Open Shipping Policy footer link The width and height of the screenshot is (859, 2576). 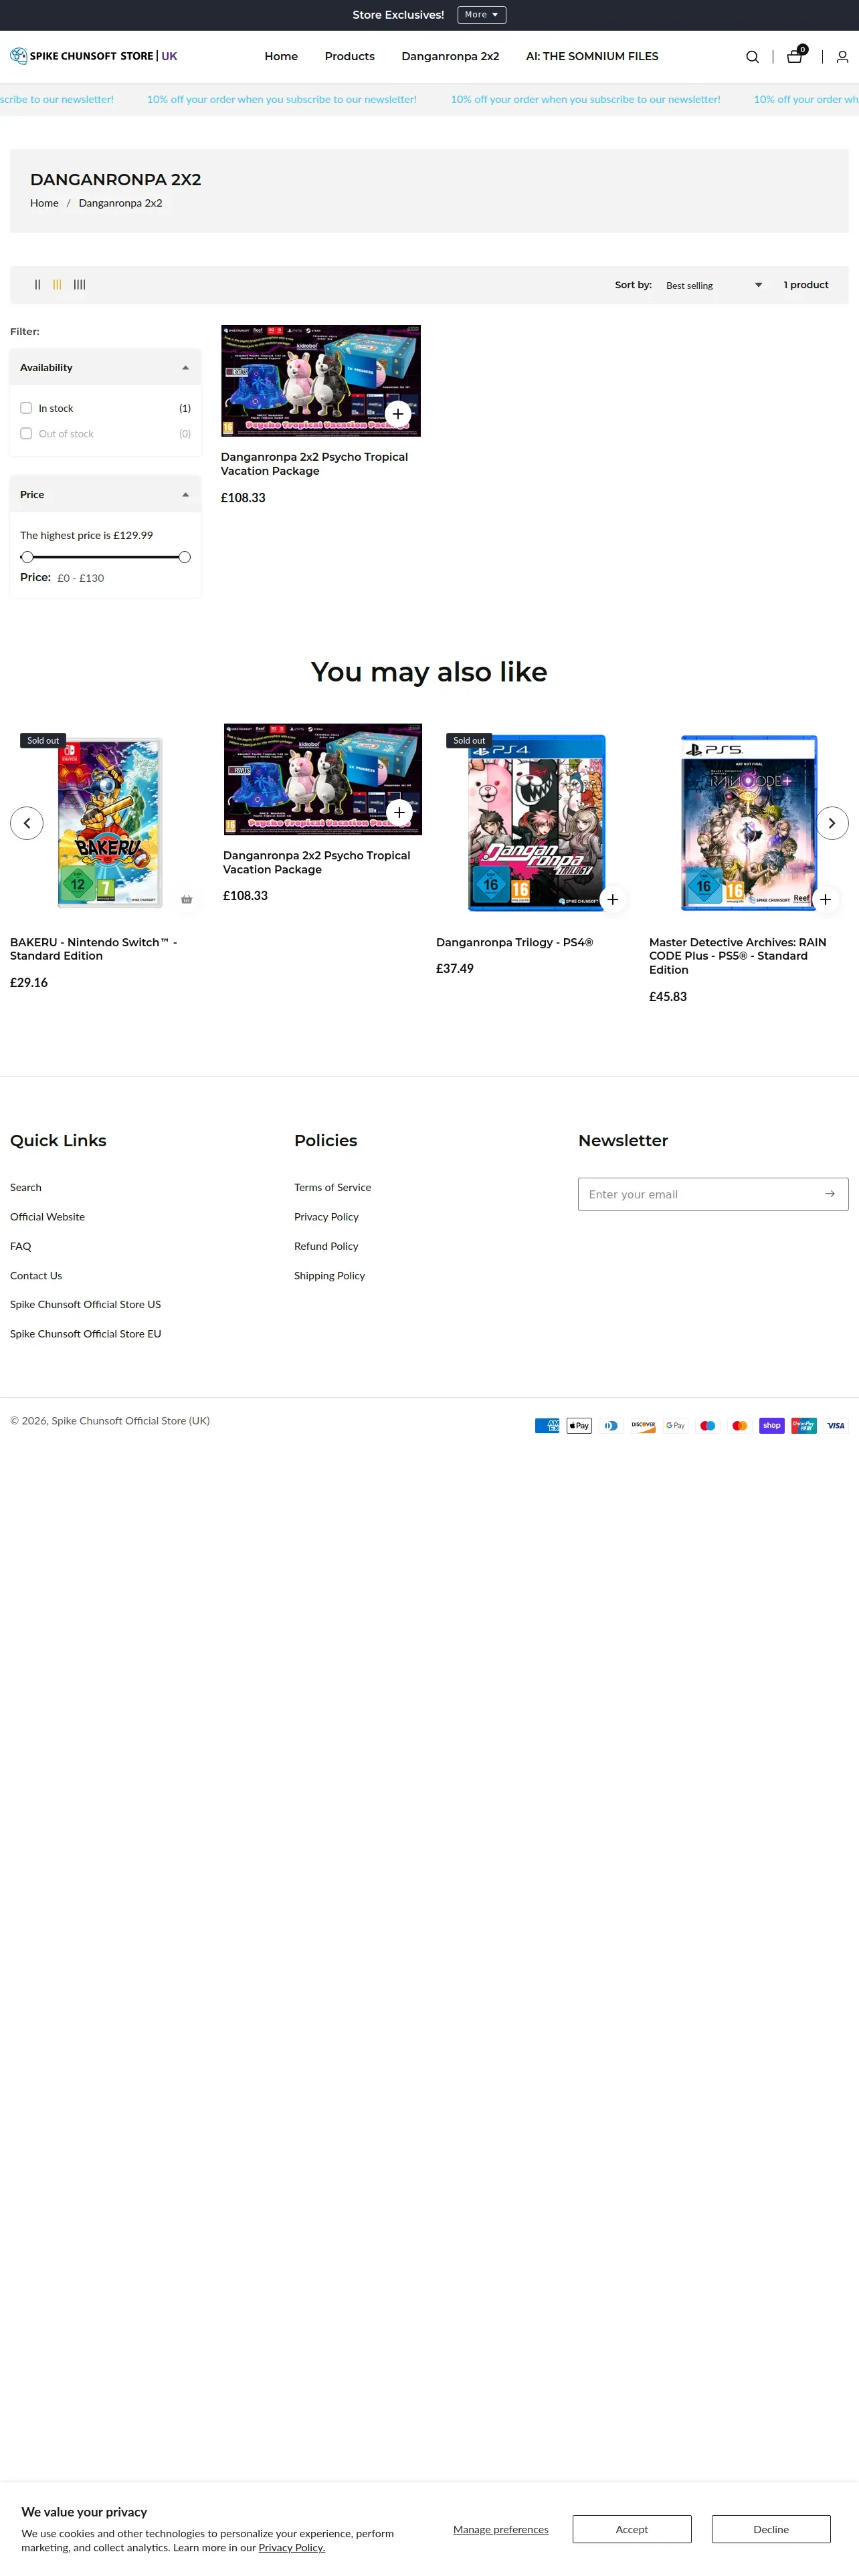tap(329, 1275)
